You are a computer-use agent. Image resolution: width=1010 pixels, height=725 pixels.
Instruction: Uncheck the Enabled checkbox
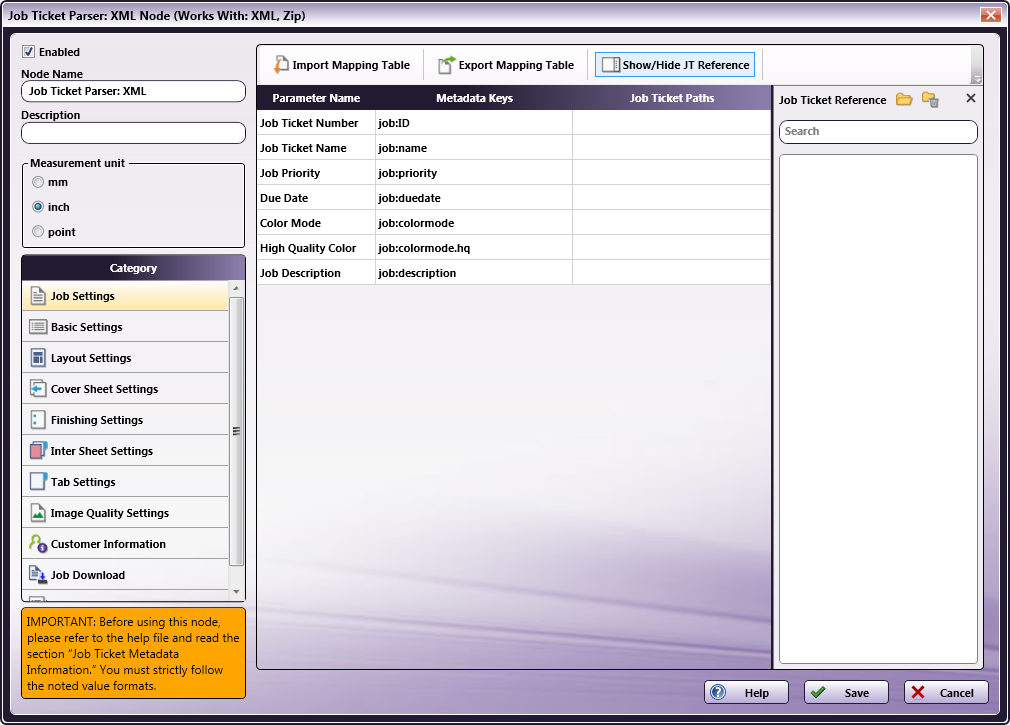click(x=28, y=52)
